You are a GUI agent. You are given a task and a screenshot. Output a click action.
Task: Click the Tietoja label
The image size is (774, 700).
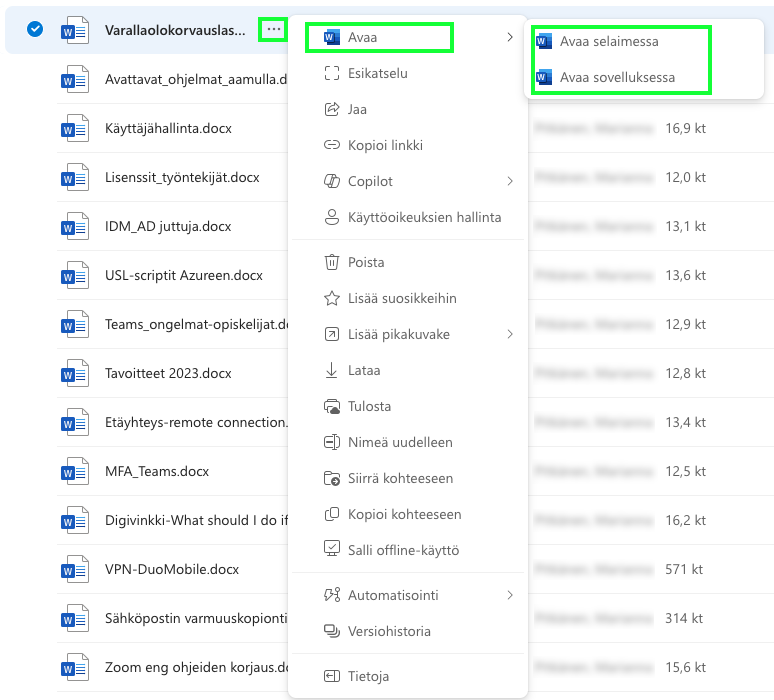368,676
